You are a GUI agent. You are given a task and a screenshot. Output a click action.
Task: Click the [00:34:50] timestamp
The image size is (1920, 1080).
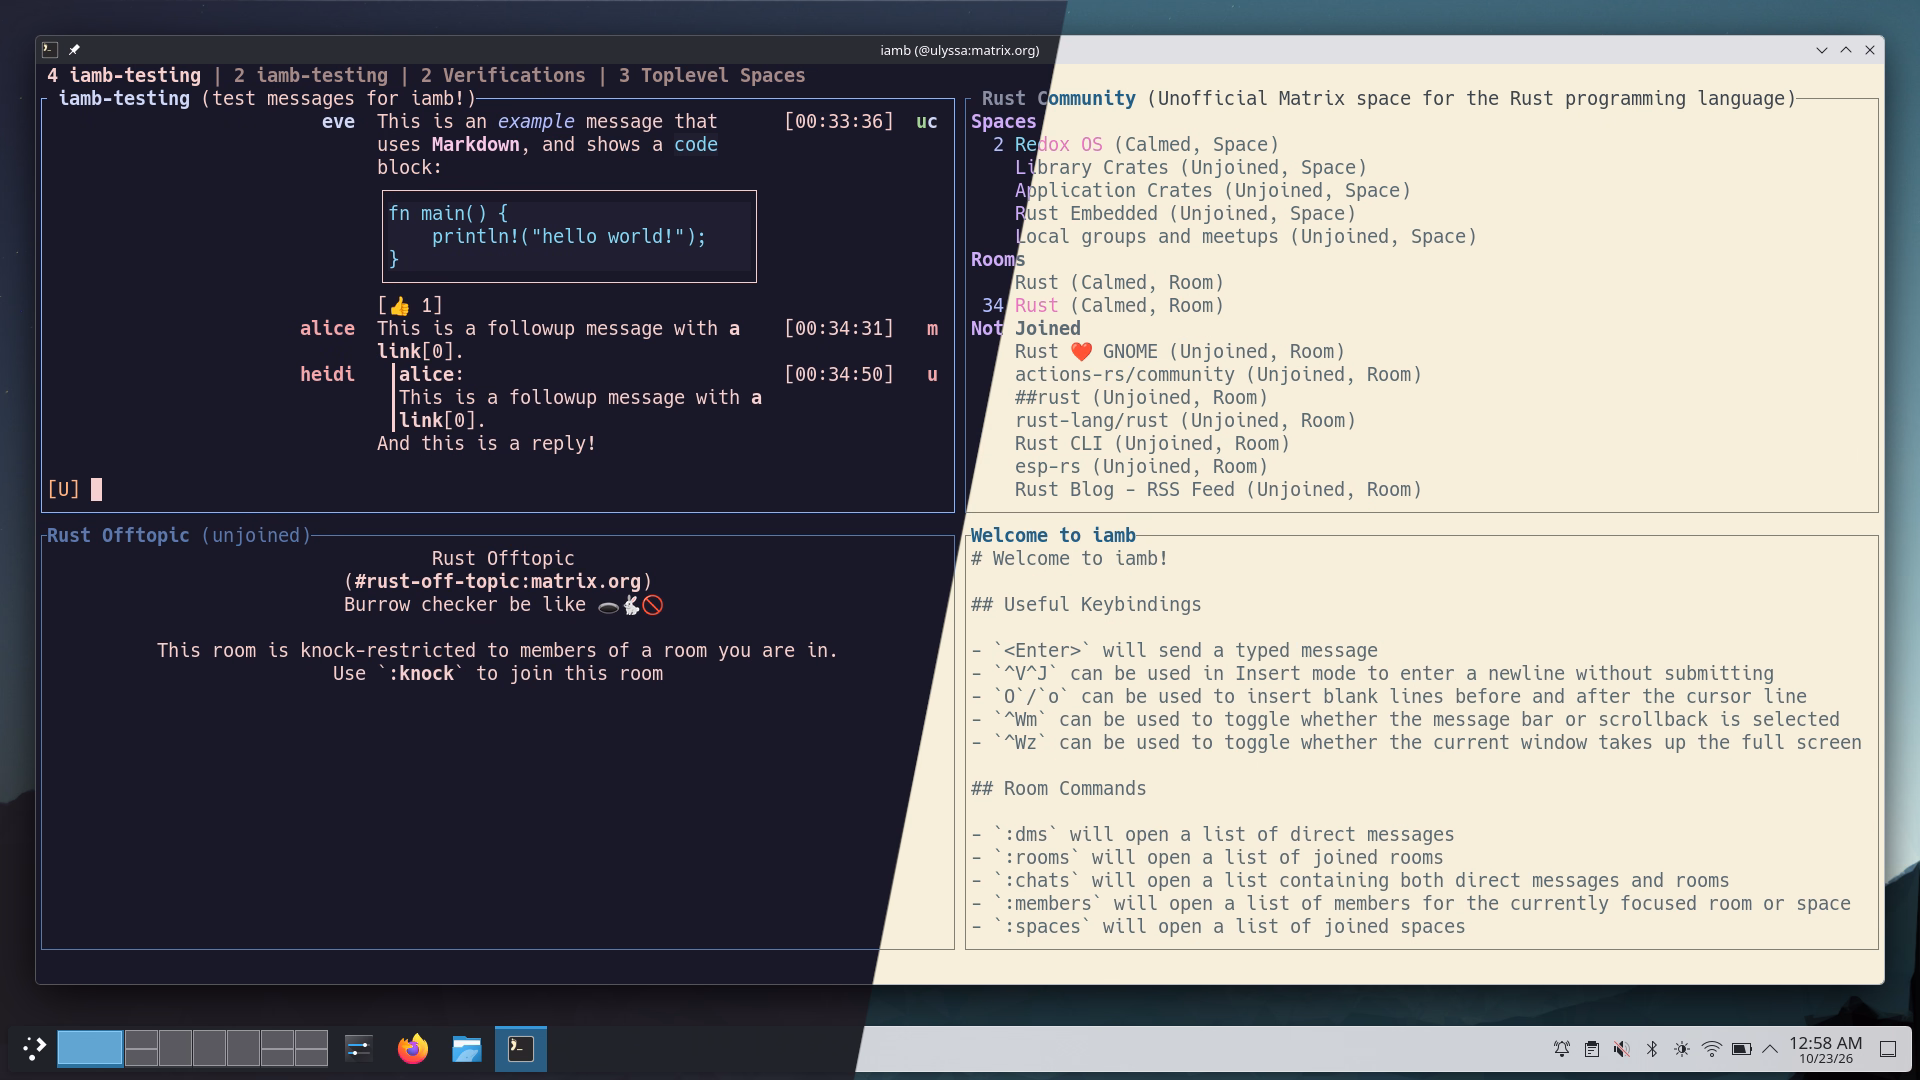[x=839, y=374]
